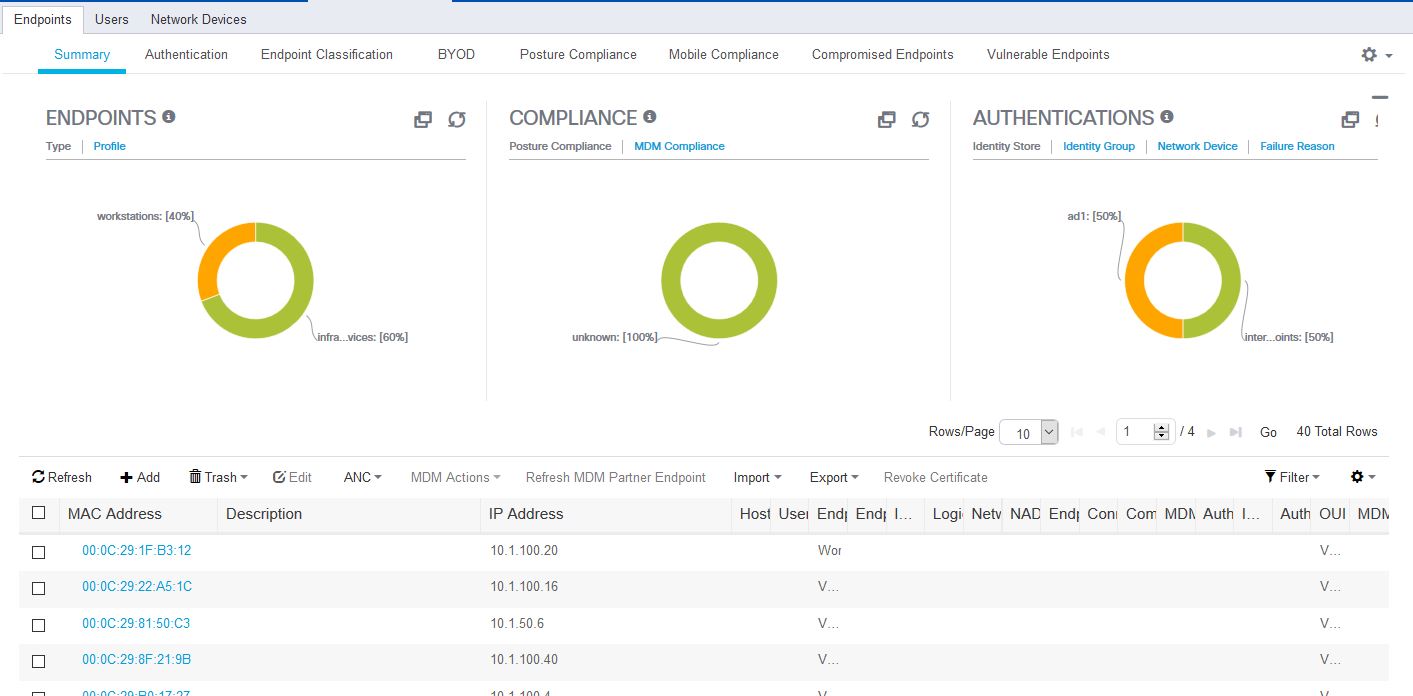Image resolution: width=1413 pixels, height=696 pixels.
Task: Go to previous table page
Action: (x=1101, y=432)
